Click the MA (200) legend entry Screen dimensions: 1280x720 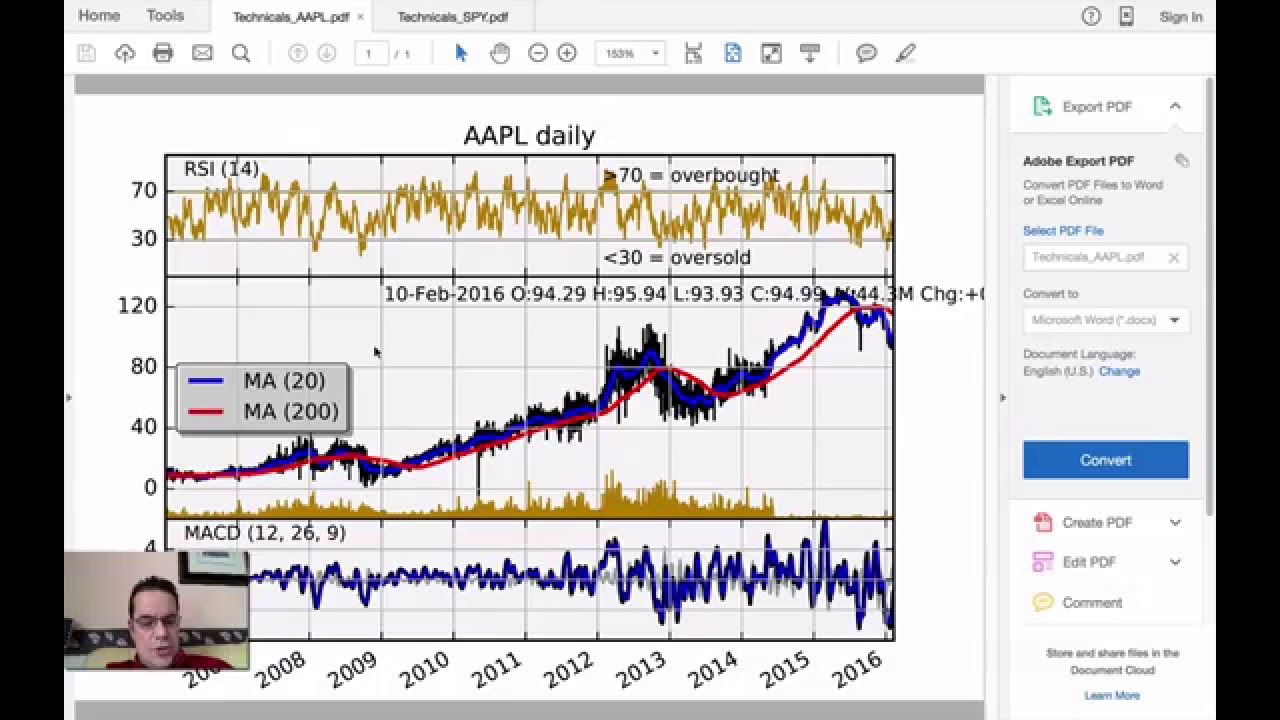(x=265, y=411)
